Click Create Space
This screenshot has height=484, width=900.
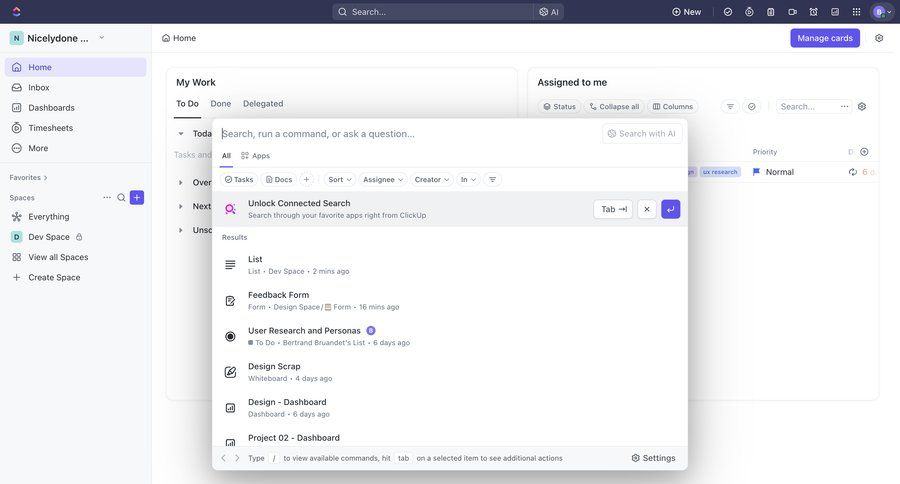pyautogui.click(x=75, y=277)
